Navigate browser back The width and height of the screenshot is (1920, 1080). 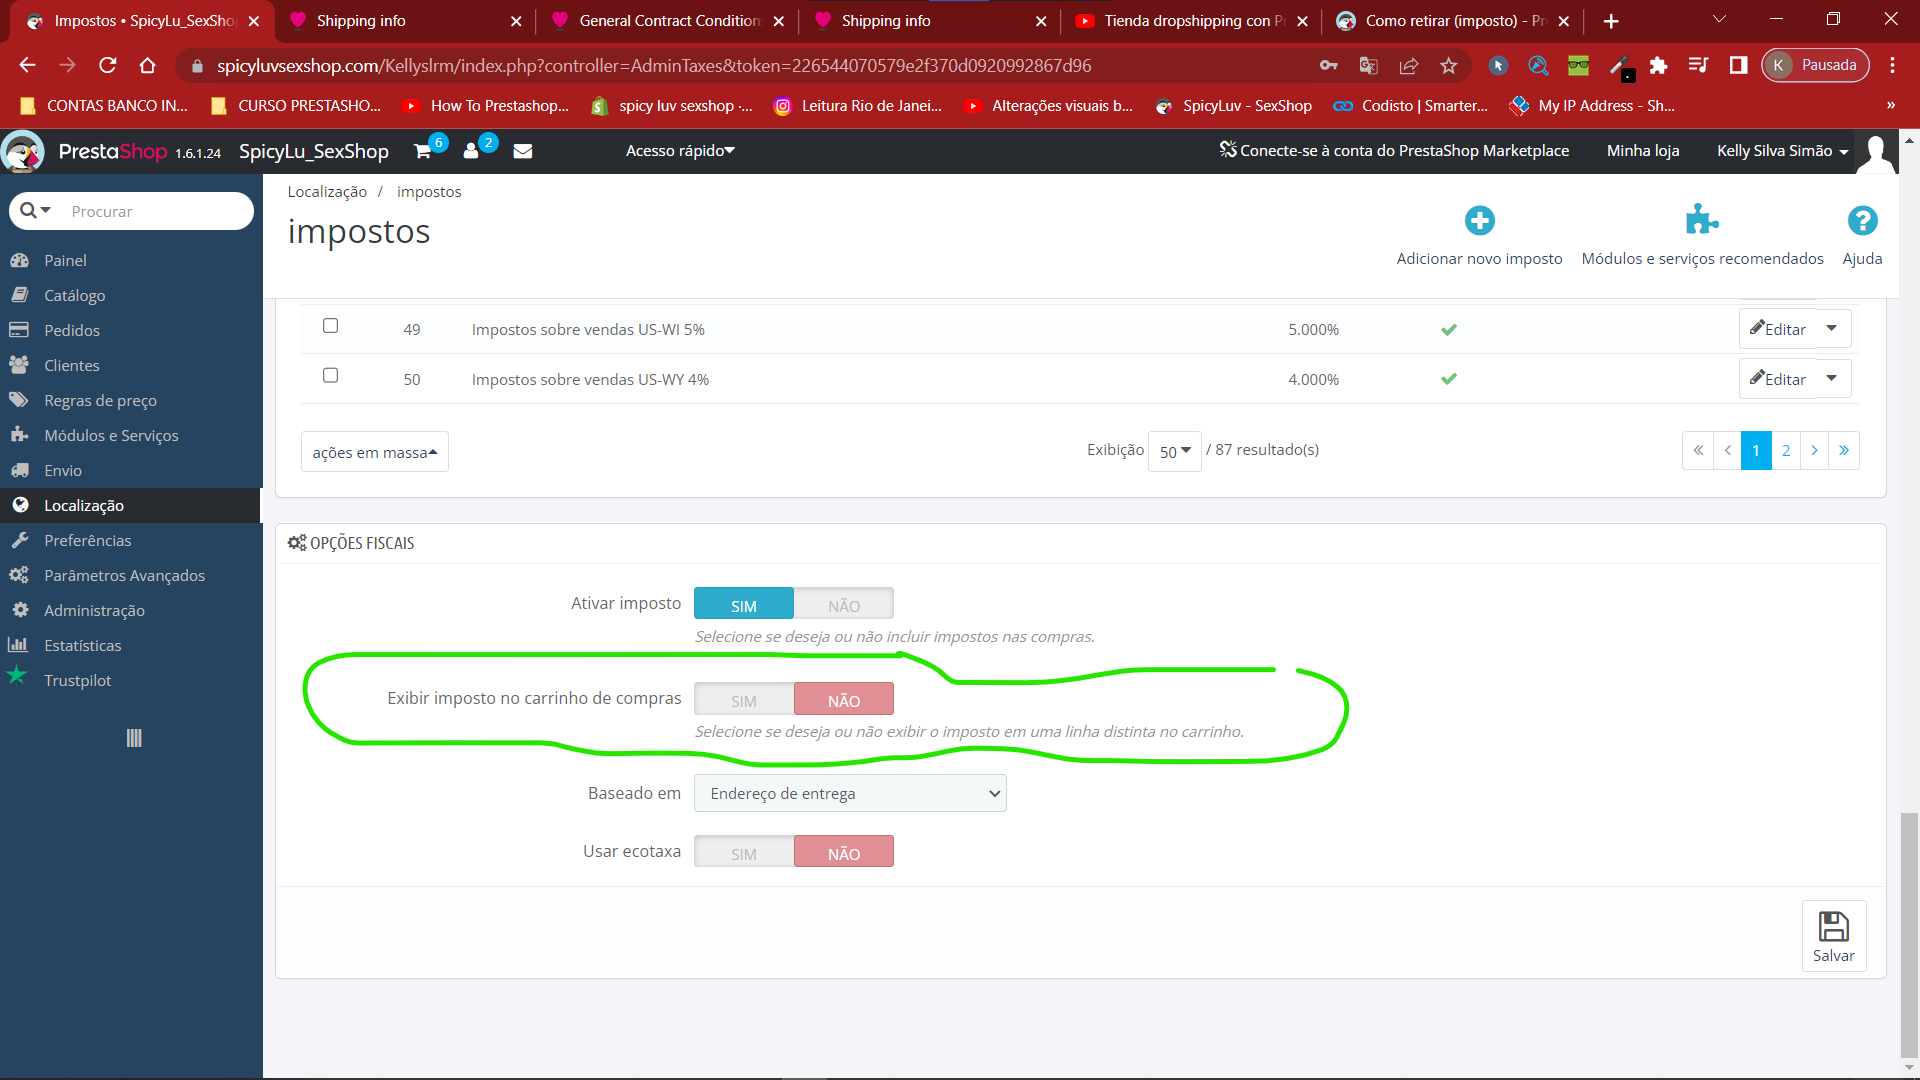click(27, 65)
